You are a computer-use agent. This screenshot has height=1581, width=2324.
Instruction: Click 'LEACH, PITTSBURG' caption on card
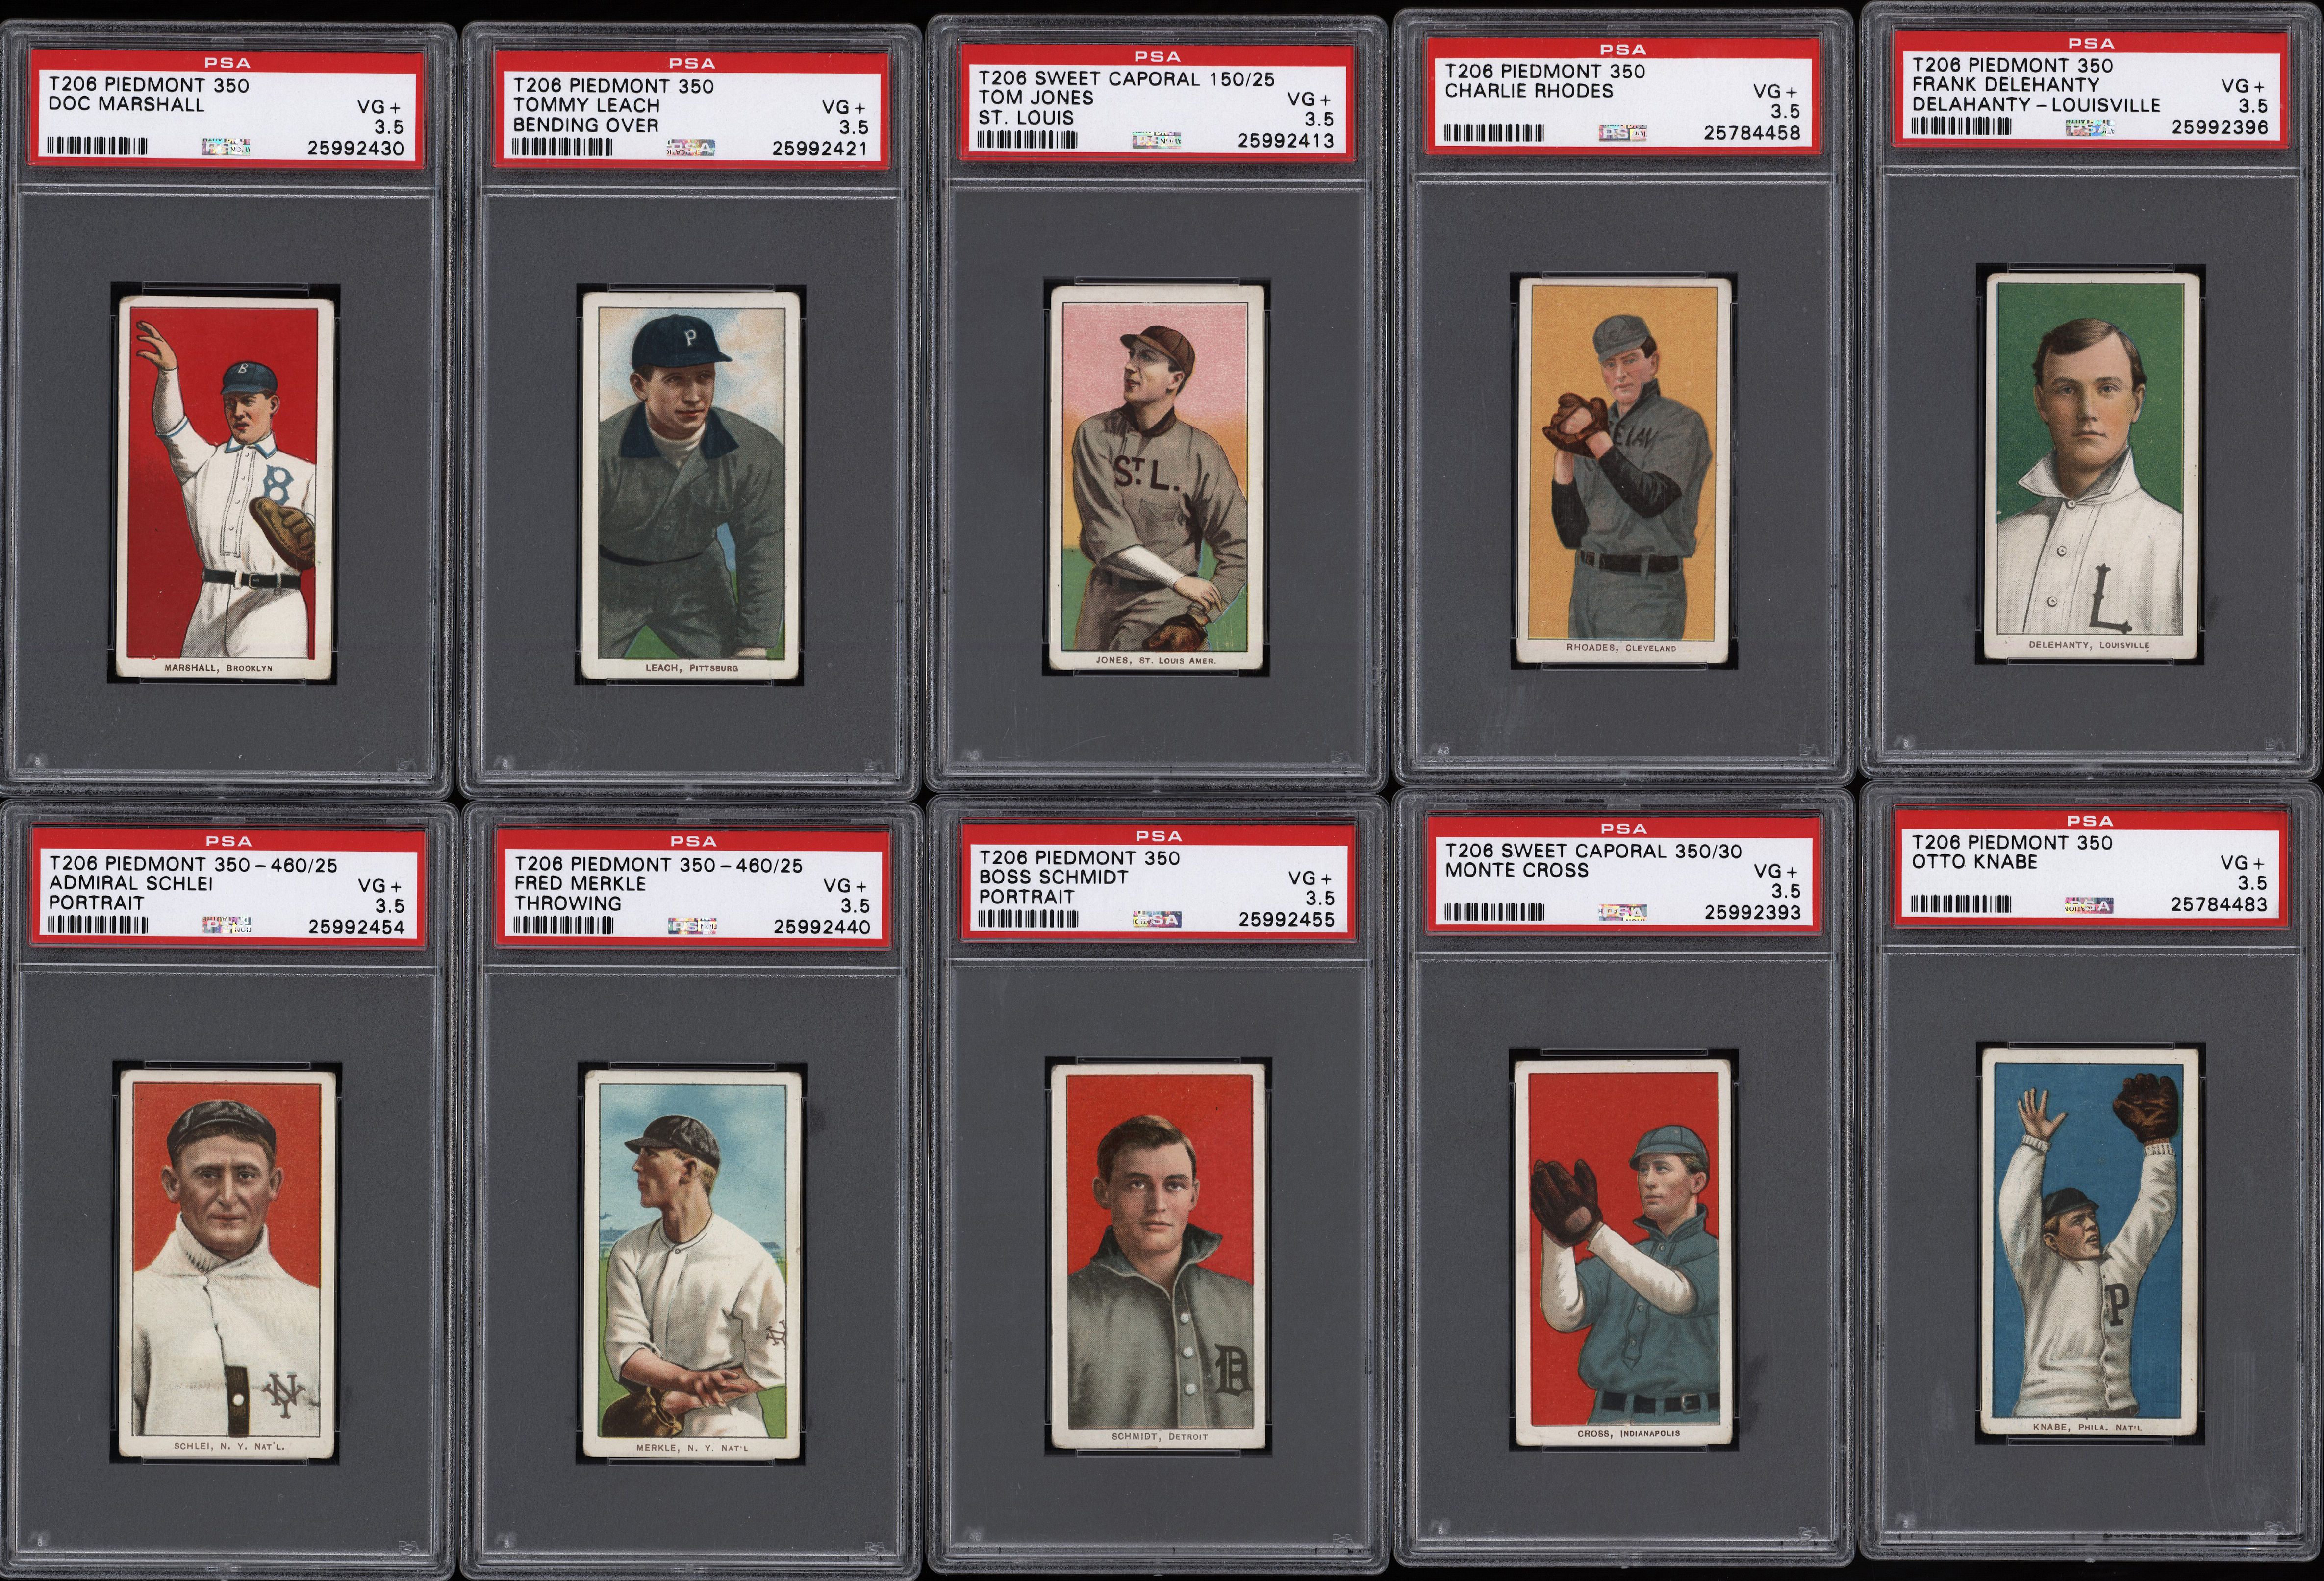pos(691,667)
